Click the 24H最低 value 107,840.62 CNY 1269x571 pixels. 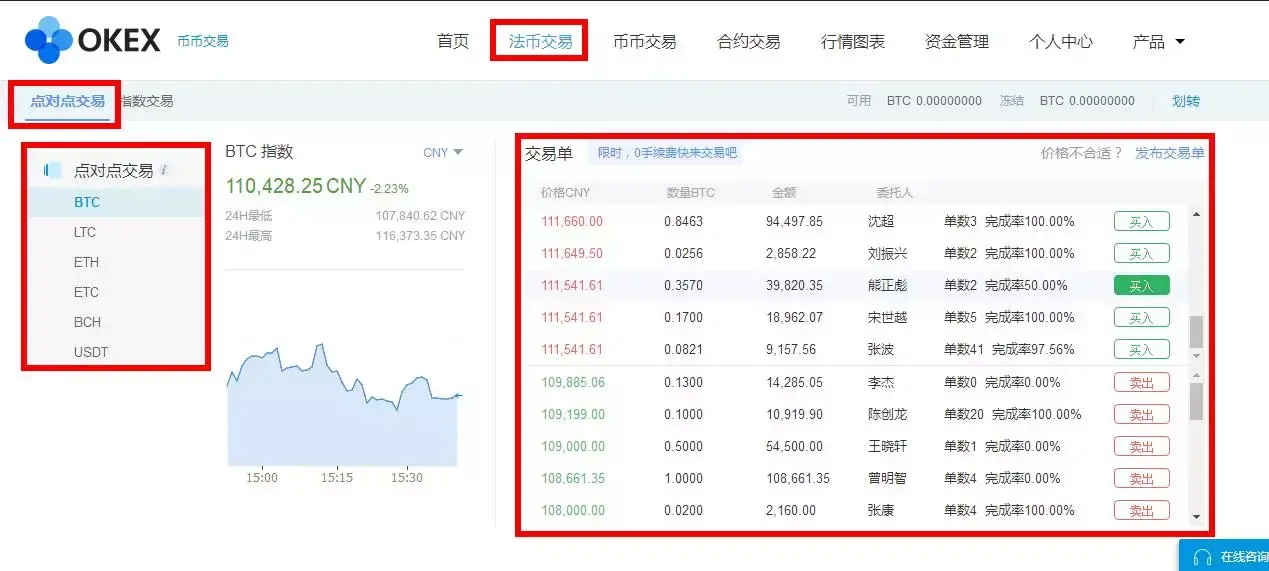pos(420,216)
